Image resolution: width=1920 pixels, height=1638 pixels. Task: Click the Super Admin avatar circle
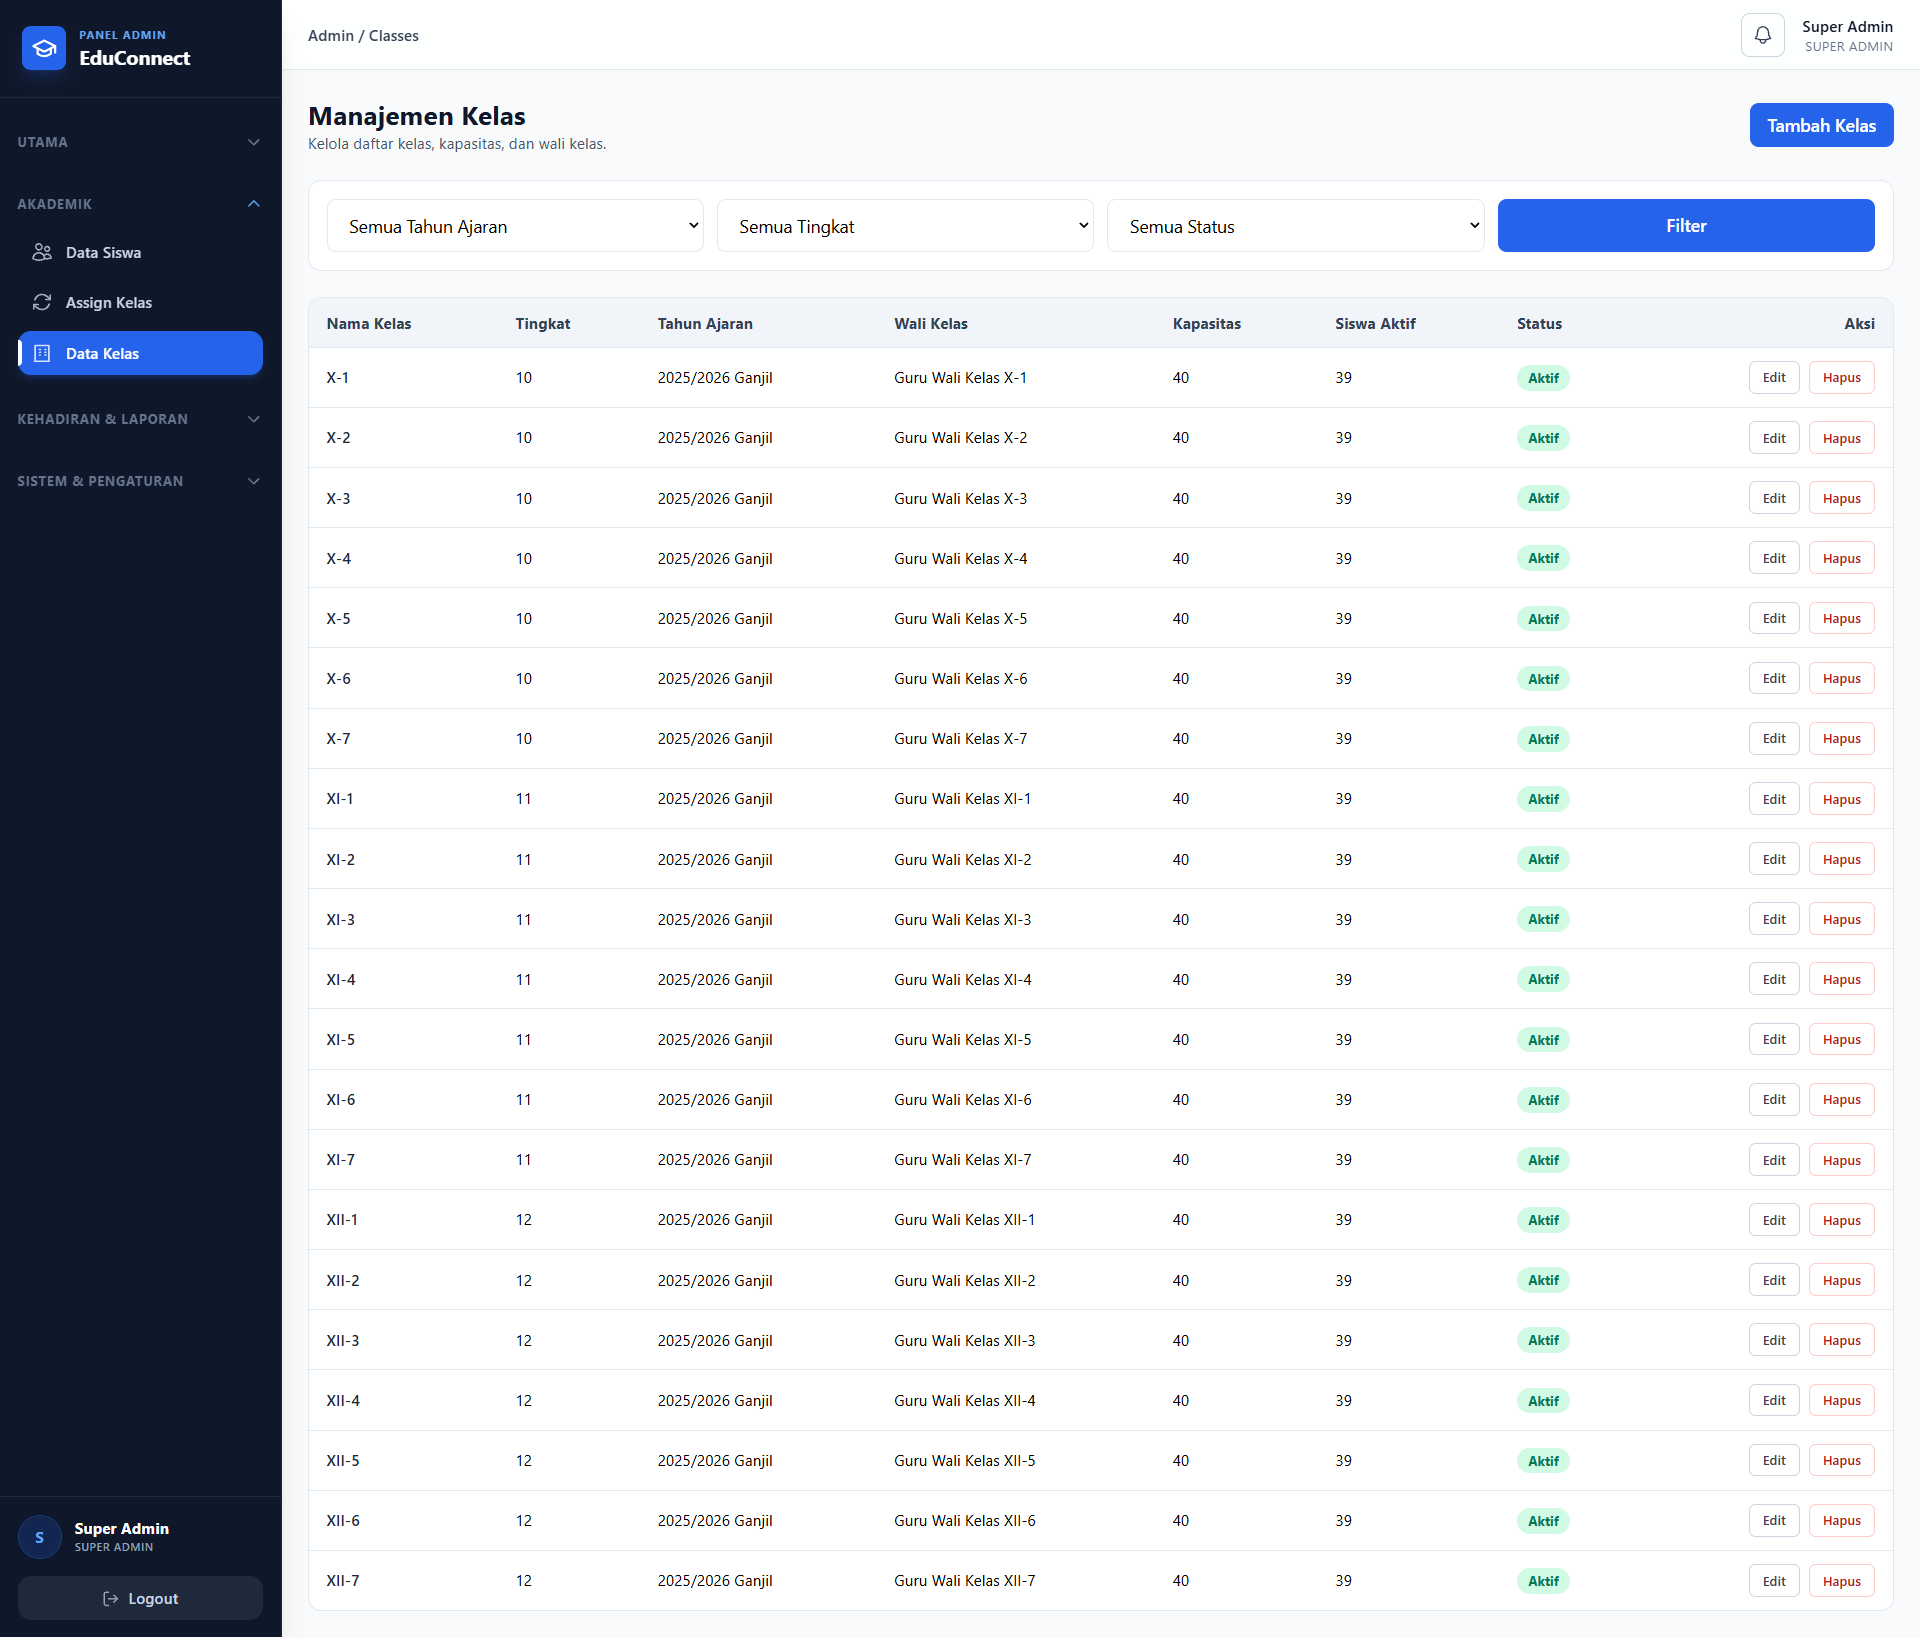click(39, 1537)
